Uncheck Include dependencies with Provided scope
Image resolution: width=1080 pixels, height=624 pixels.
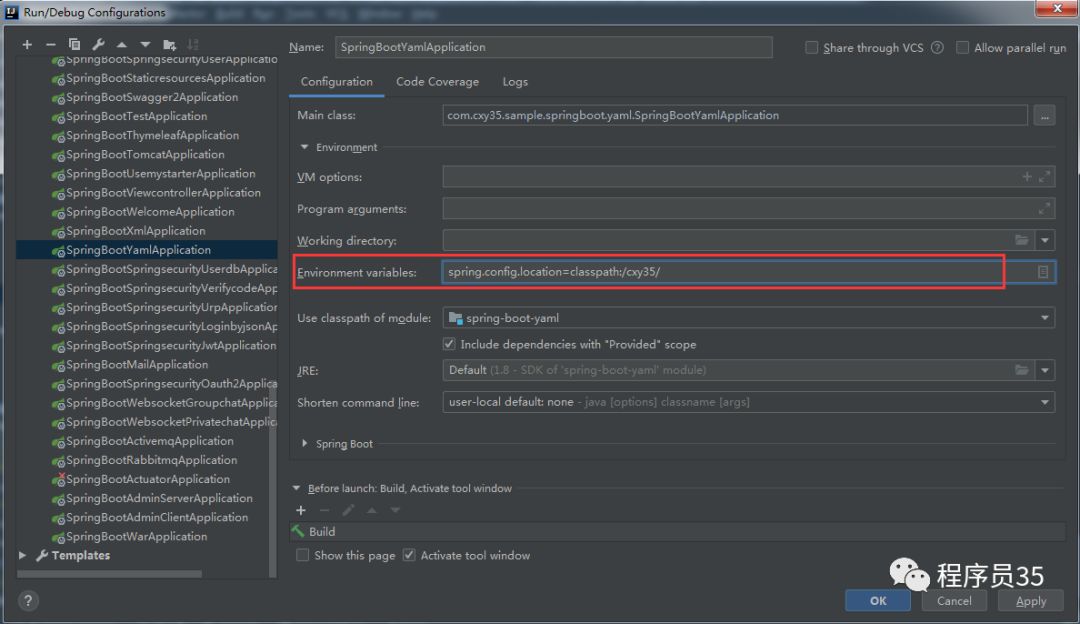[449, 344]
